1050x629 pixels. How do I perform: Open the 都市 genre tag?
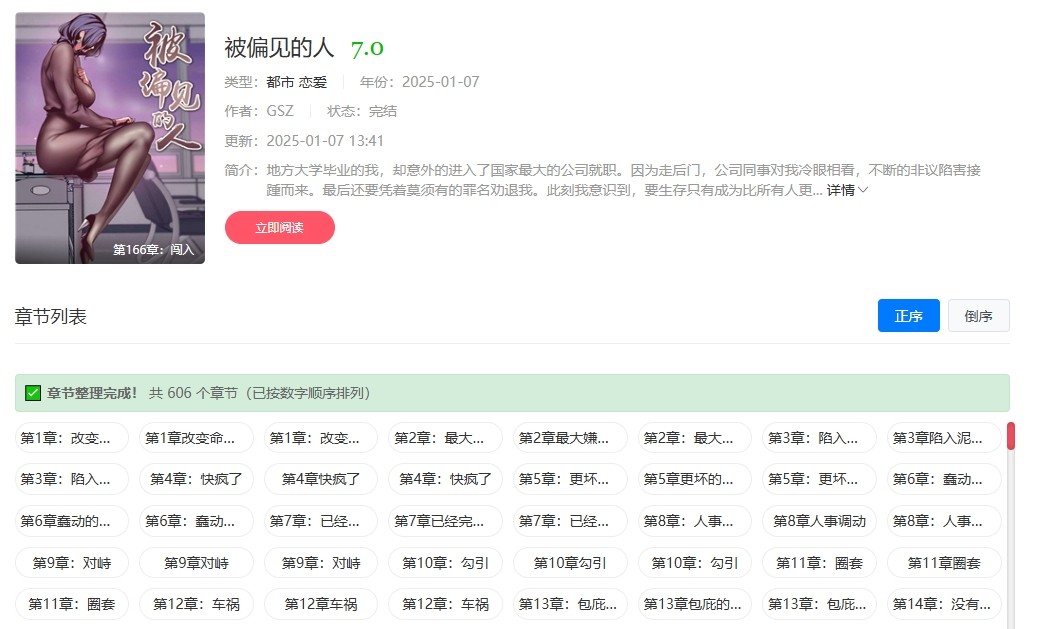275,82
